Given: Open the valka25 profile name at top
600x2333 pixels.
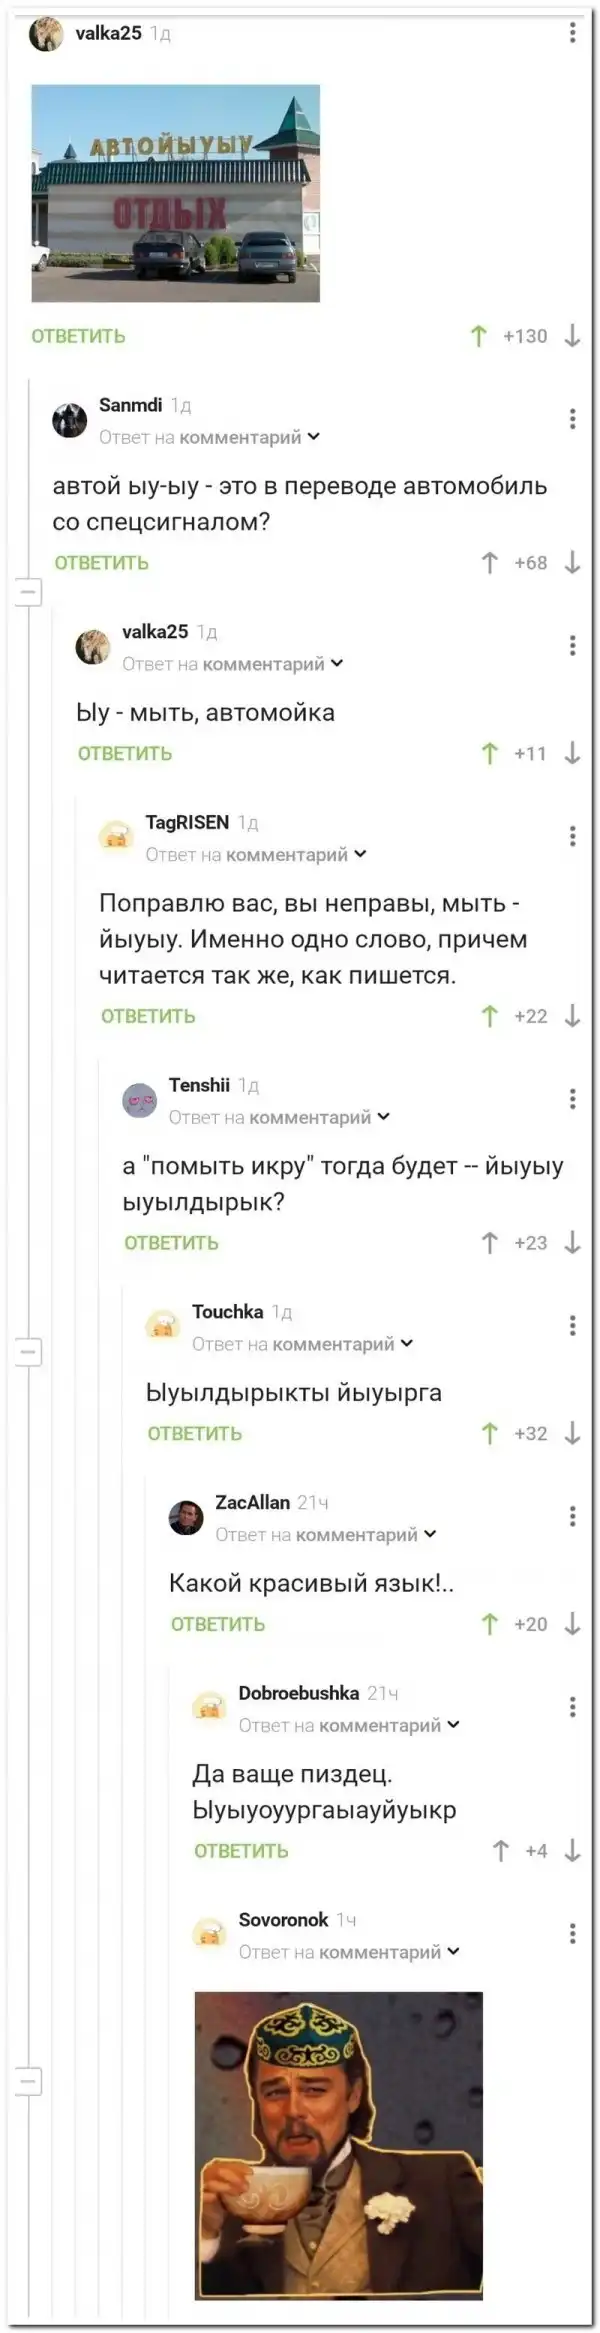Looking at the screenshot, I should tap(108, 33).
